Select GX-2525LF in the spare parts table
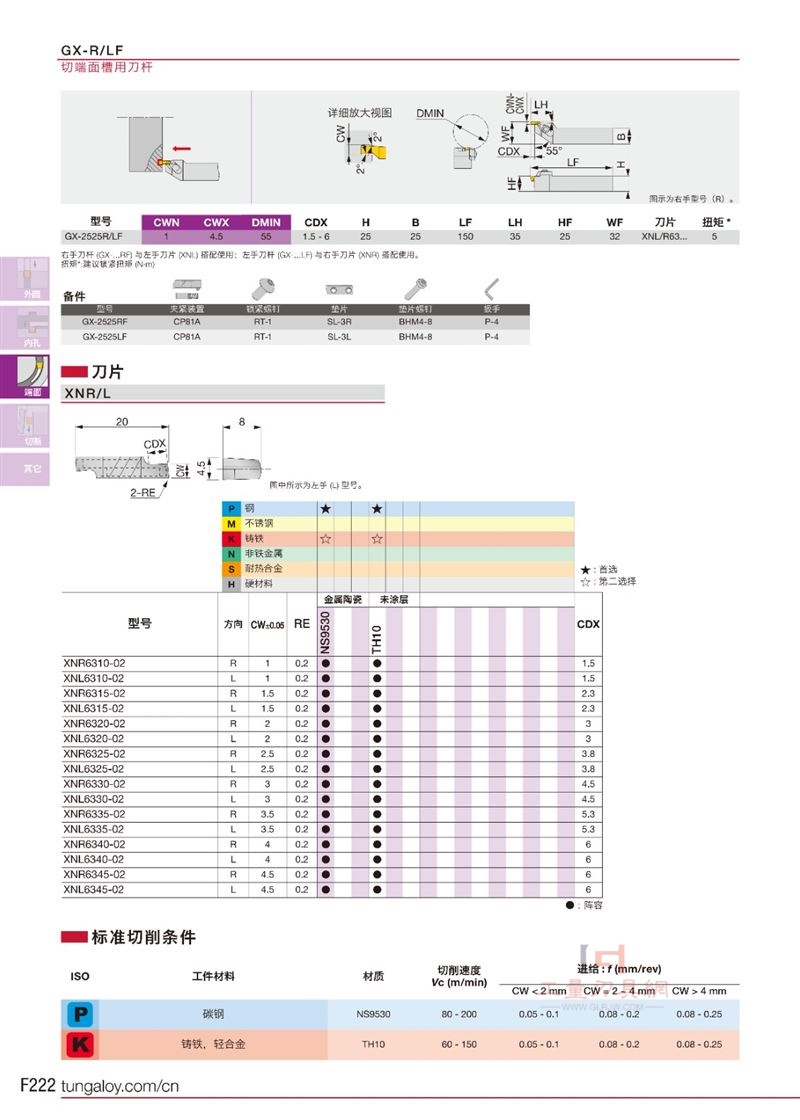800x1120 pixels. tap(104, 336)
